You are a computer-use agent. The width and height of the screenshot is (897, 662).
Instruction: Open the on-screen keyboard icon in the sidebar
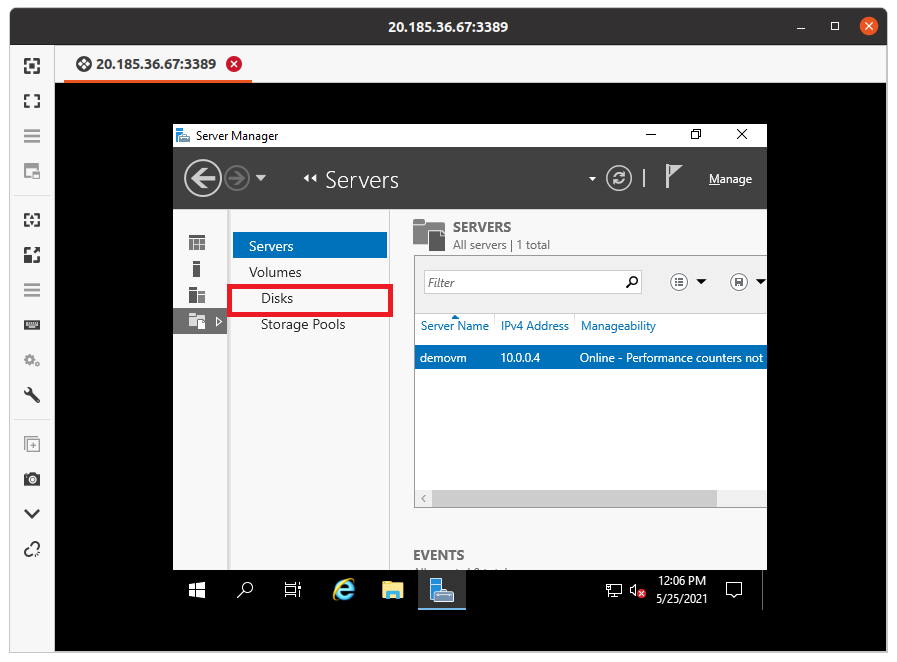click(x=31, y=323)
